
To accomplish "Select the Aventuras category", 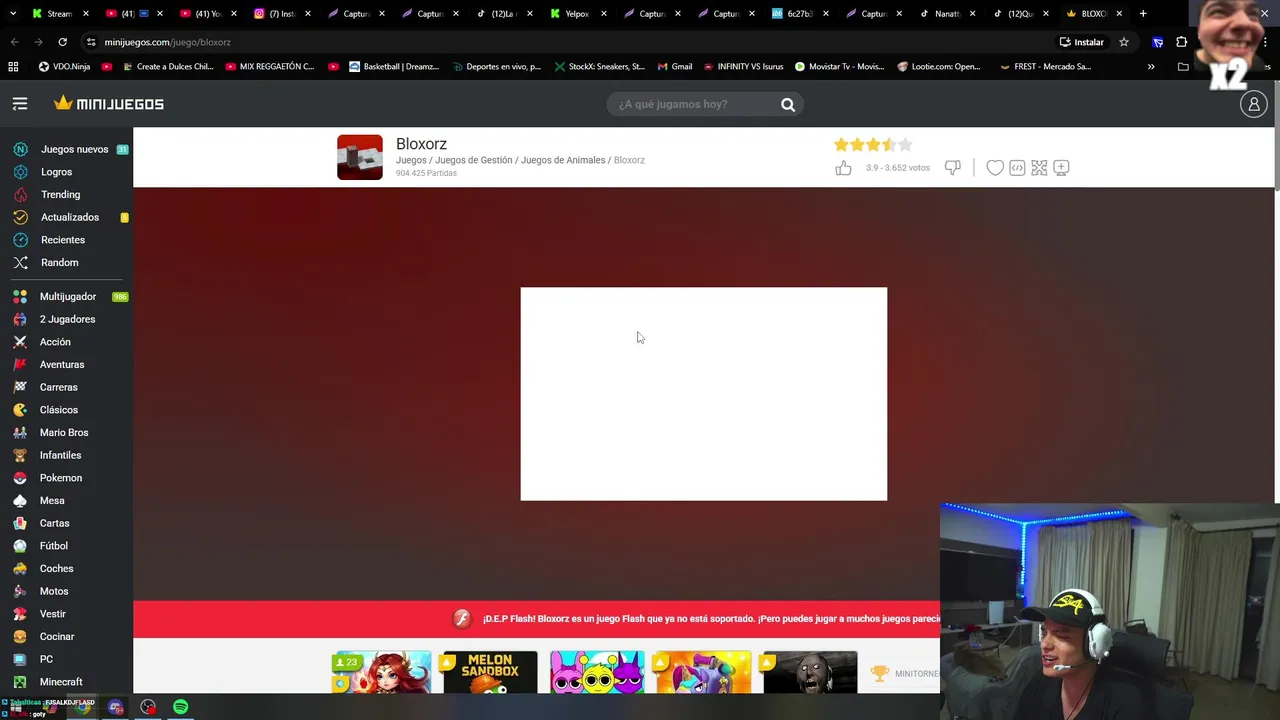I will click(x=62, y=365).
